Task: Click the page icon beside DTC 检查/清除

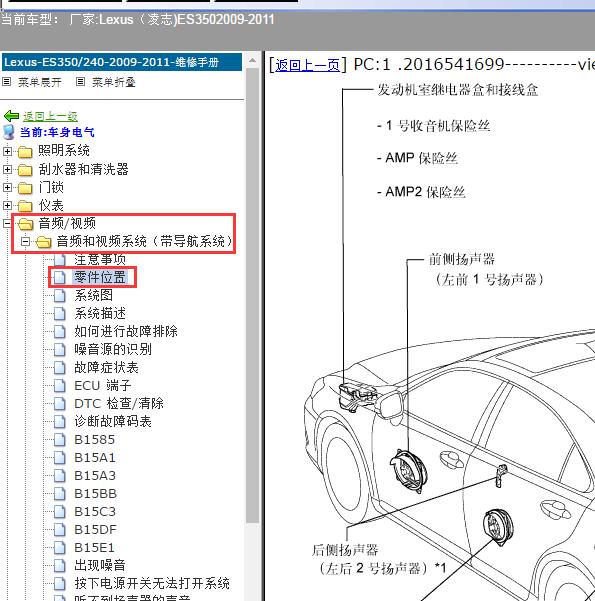Action: tap(59, 403)
